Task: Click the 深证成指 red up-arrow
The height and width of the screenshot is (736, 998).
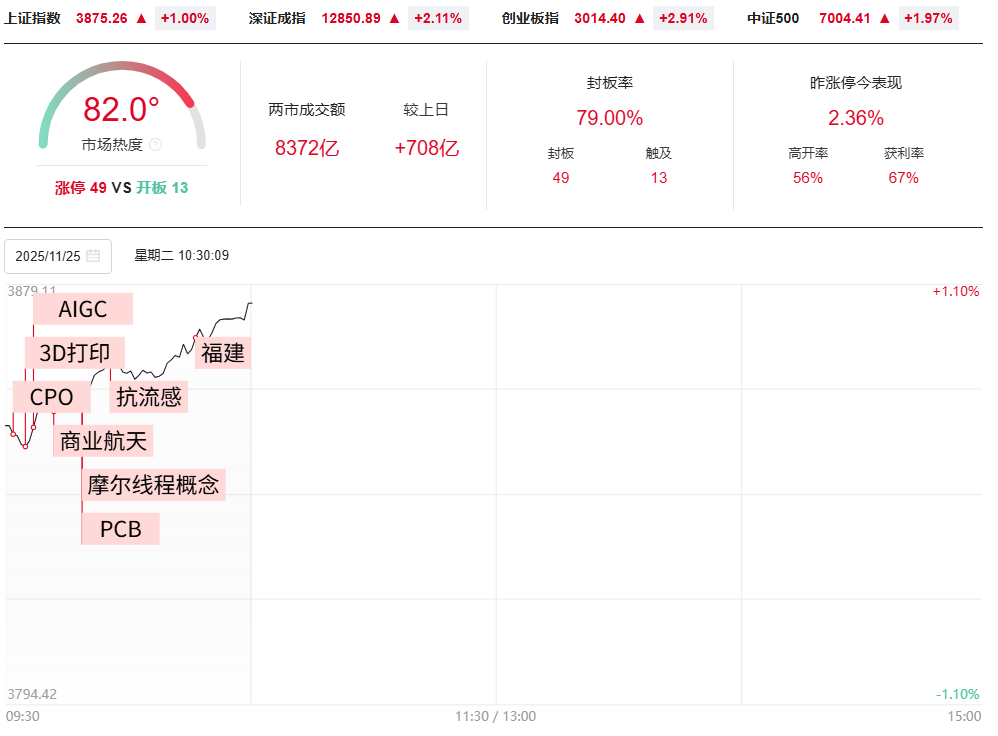Action: 394,18
